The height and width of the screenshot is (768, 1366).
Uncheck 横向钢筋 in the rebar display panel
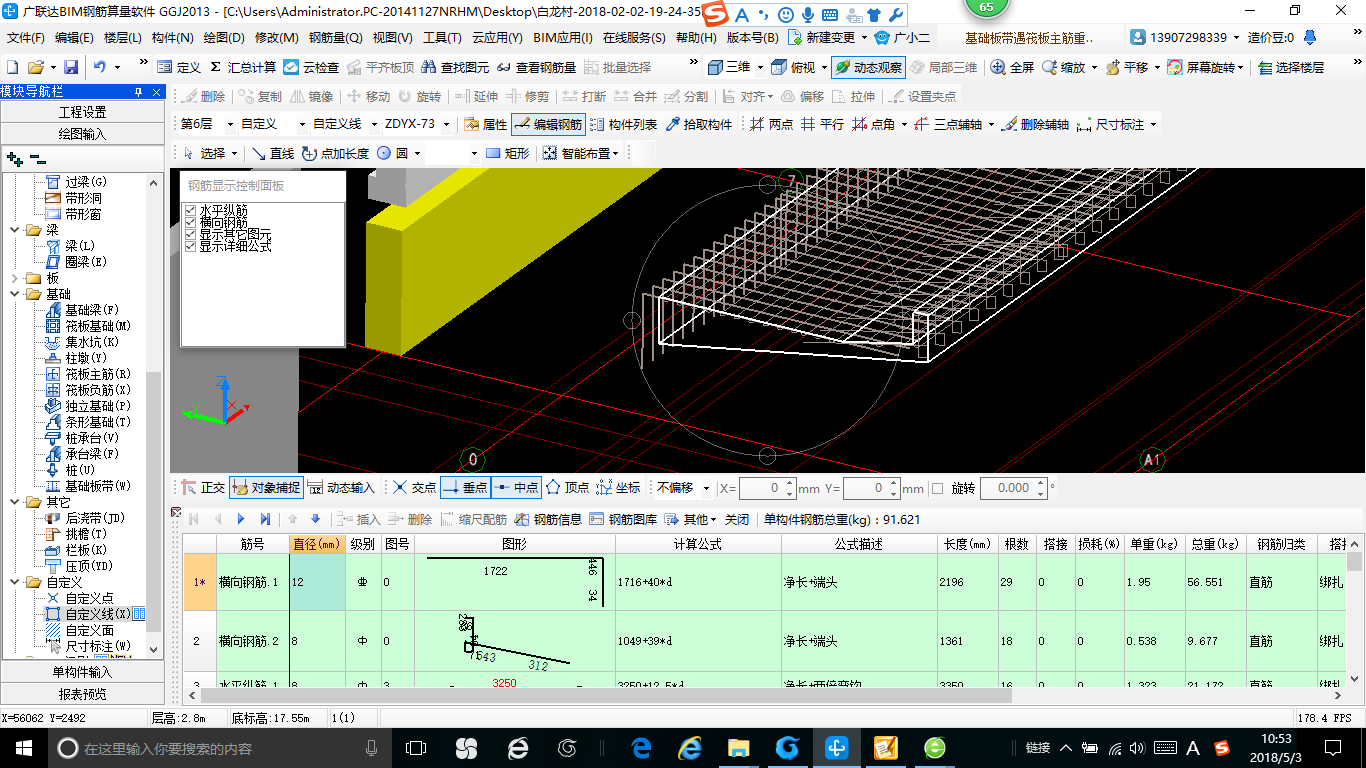point(190,222)
